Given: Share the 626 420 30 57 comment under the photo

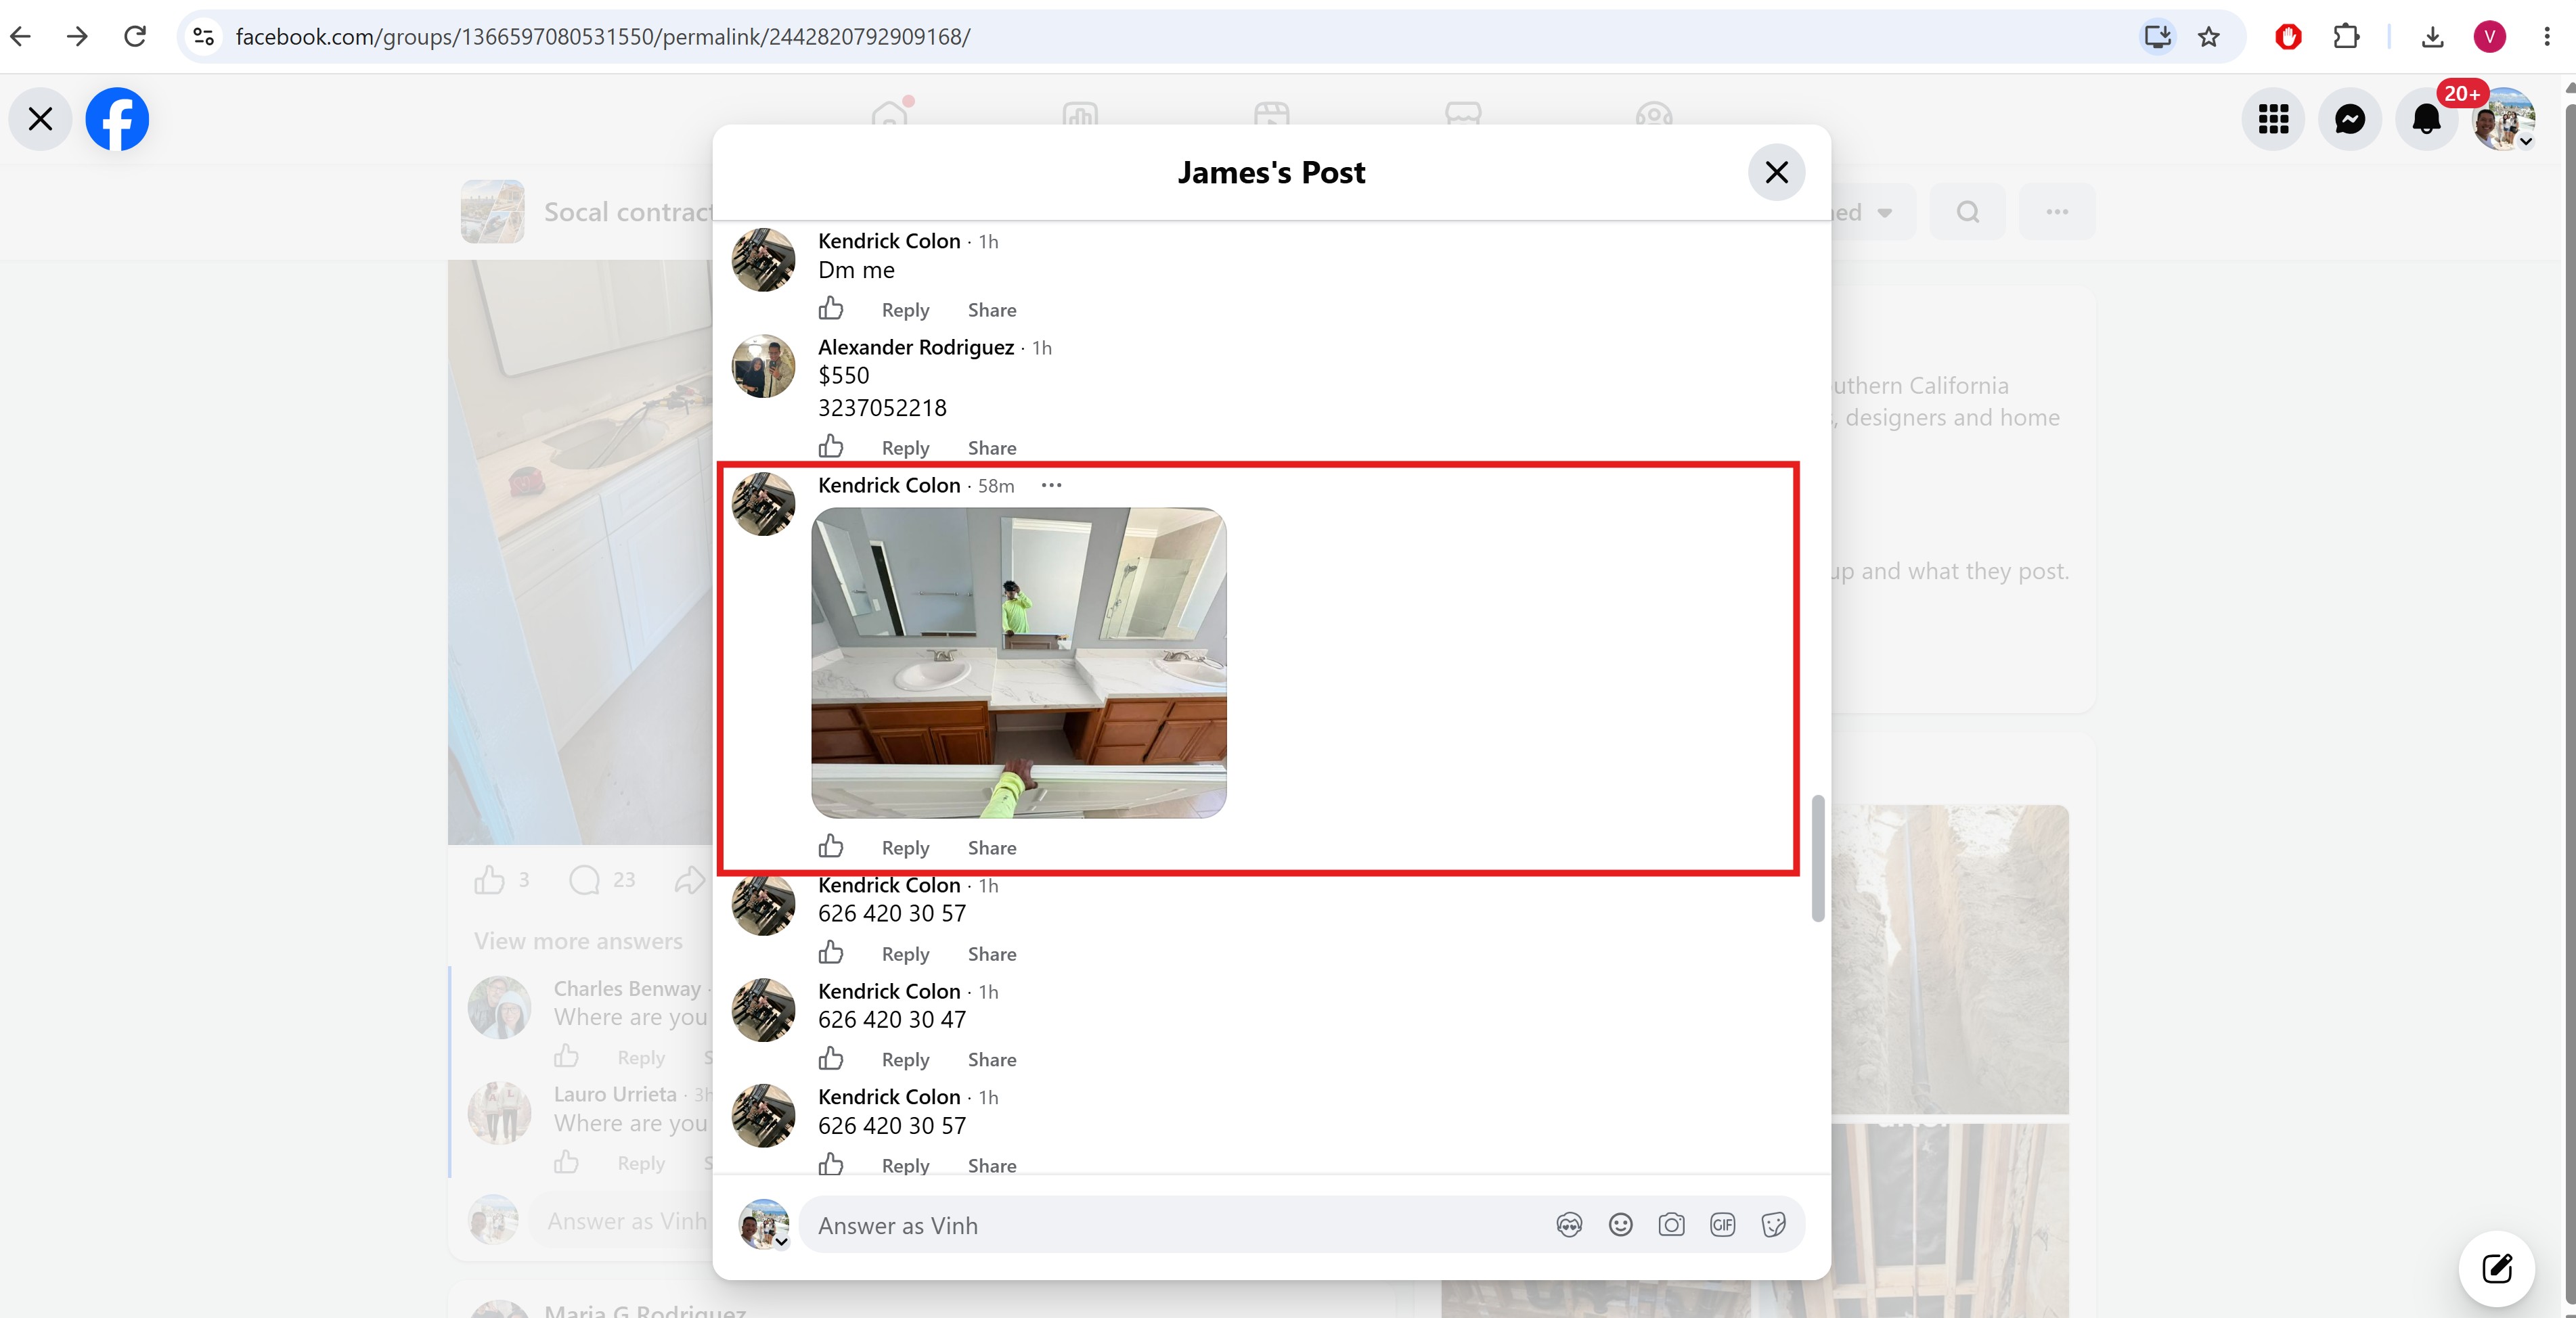Looking at the screenshot, I should point(992,954).
